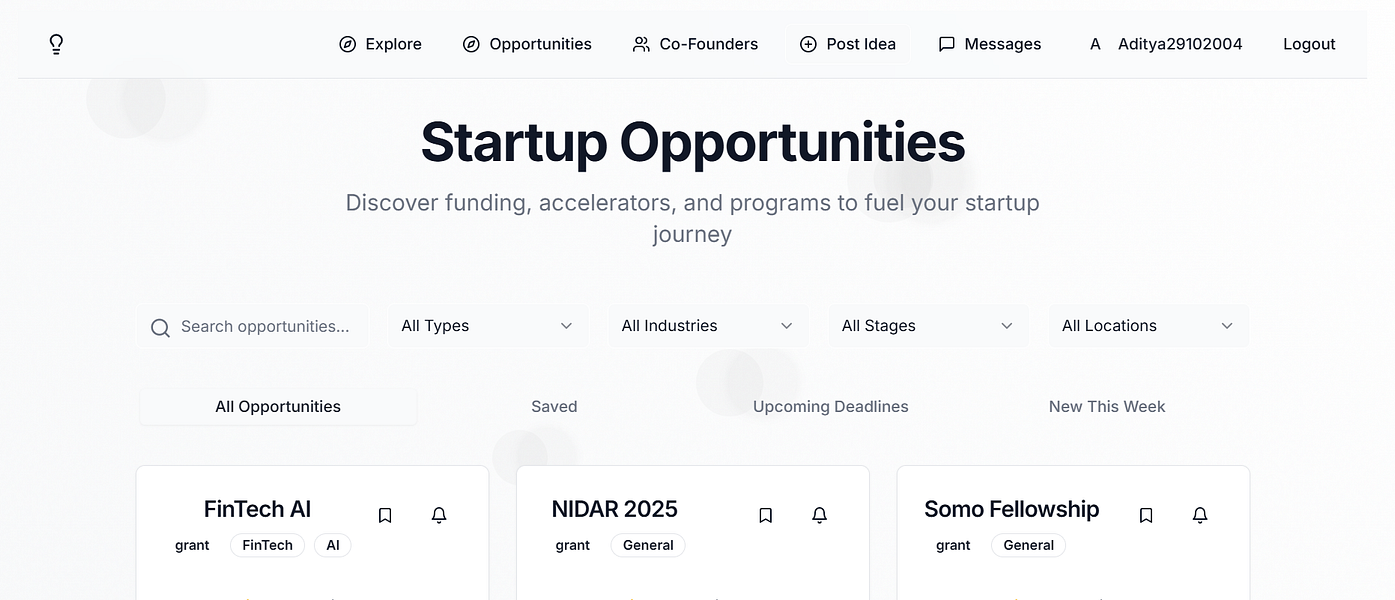Expand the All Industries filter
The width and height of the screenshot is (1395, 600).
(x=707, y=326)
